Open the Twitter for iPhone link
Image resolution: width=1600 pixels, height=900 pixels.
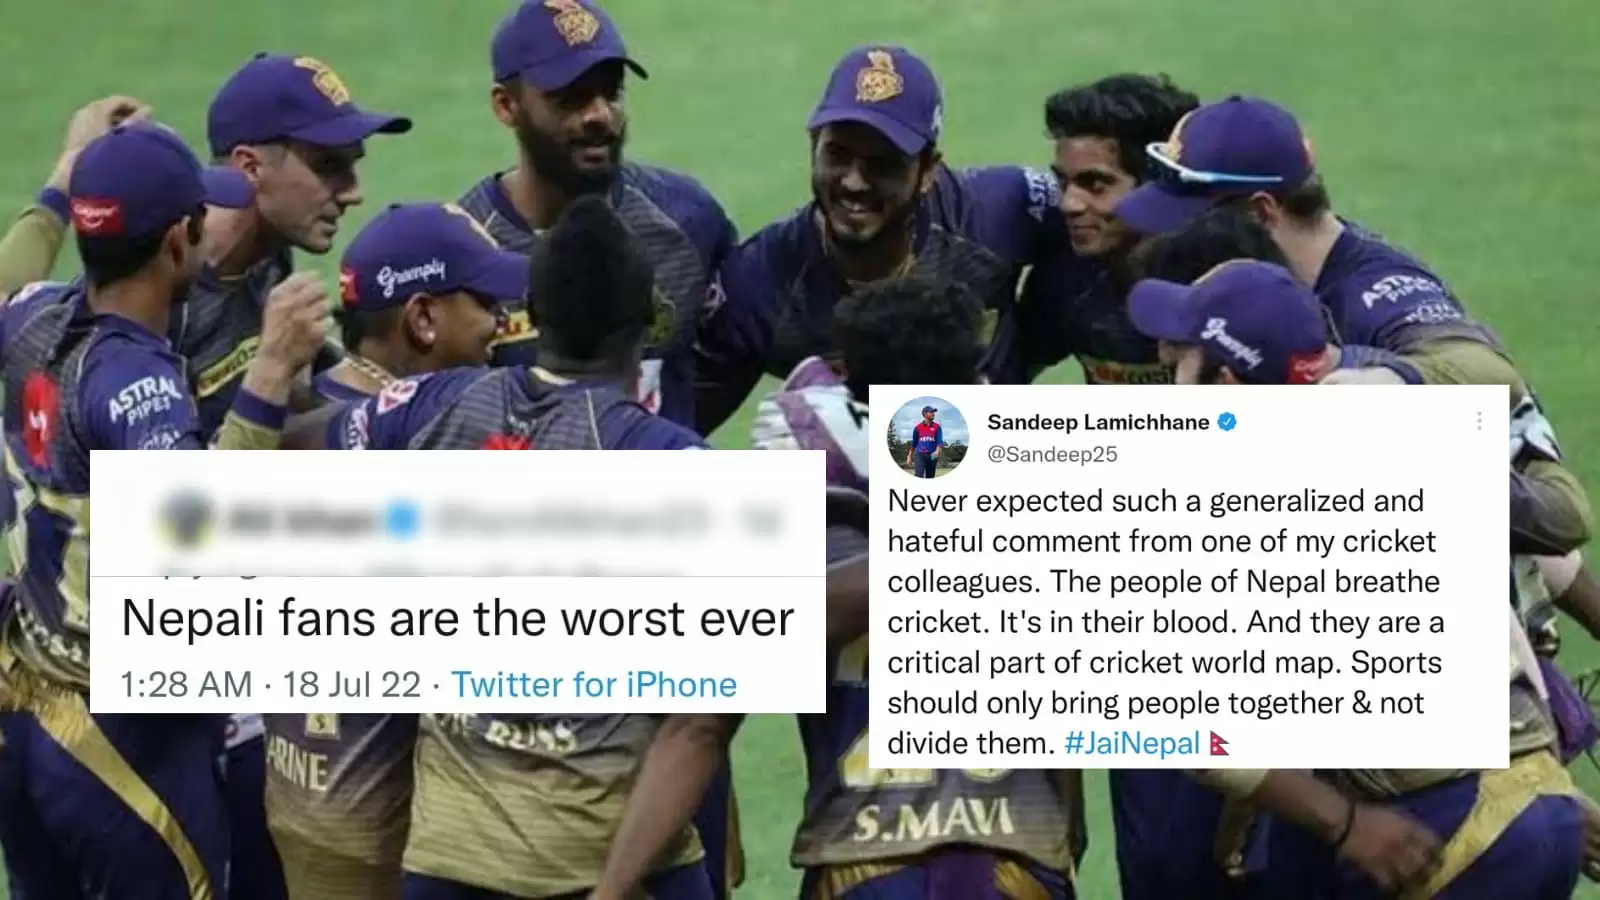click(x=594, y=685)
